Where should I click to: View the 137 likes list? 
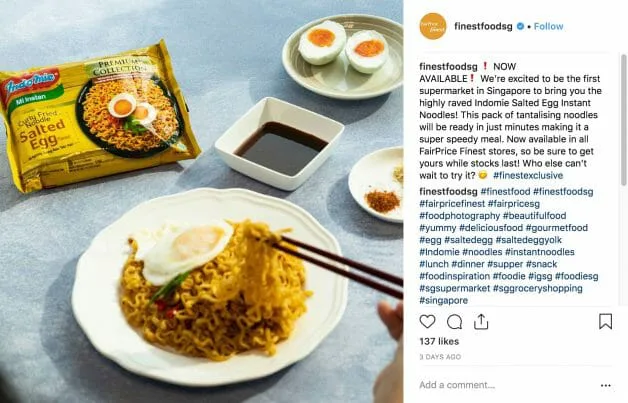coord(439,341)
